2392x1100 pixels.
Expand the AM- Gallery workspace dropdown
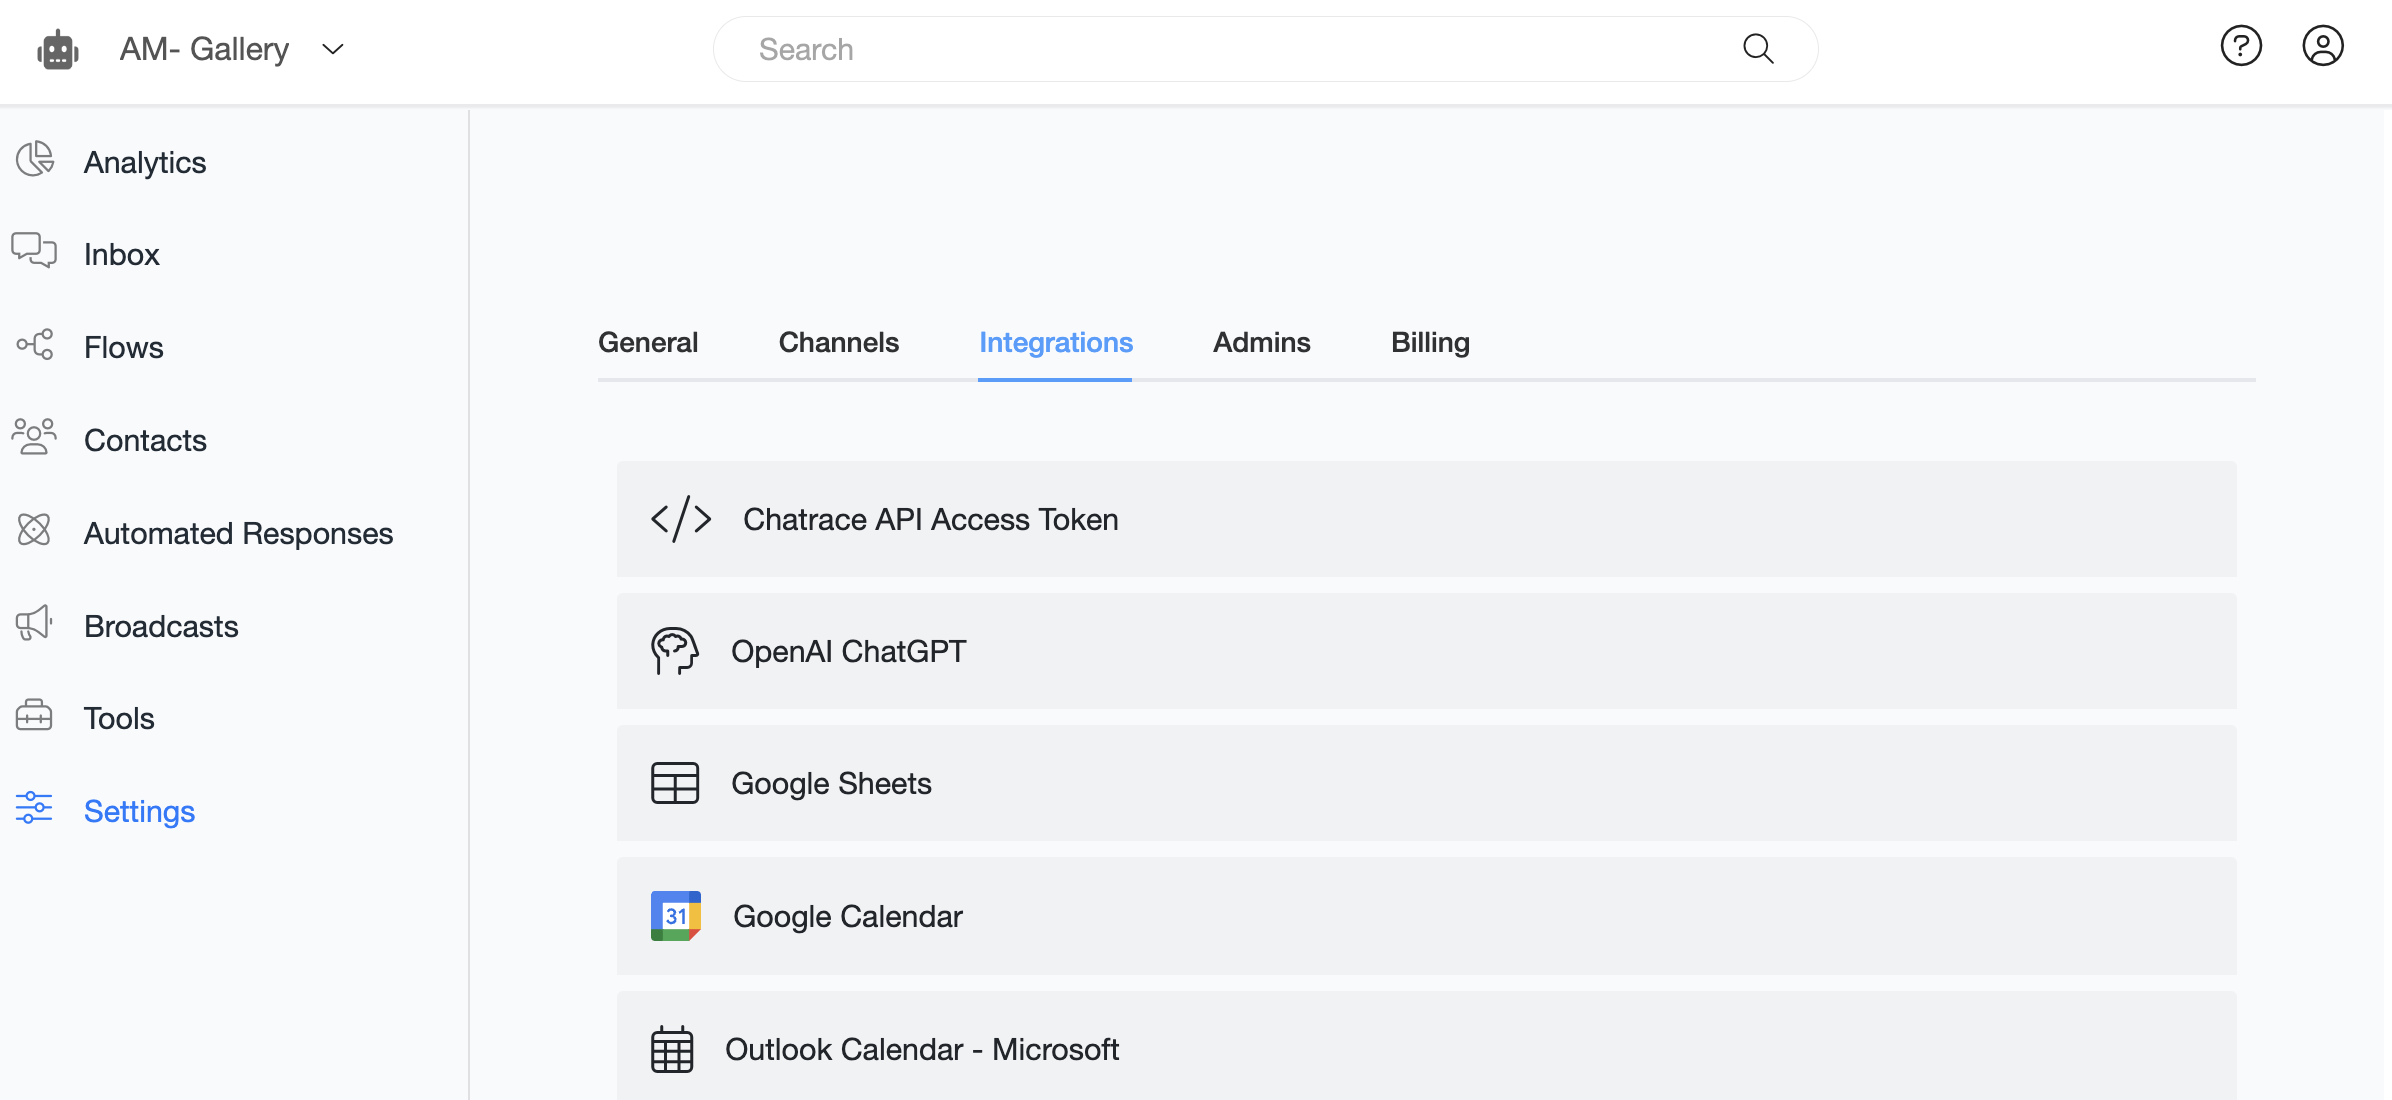(x=333, y=49)
